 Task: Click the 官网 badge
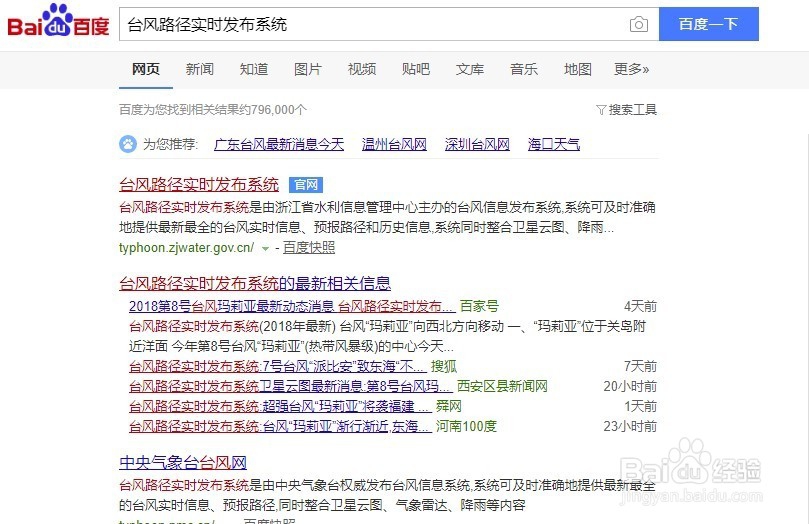306,185
